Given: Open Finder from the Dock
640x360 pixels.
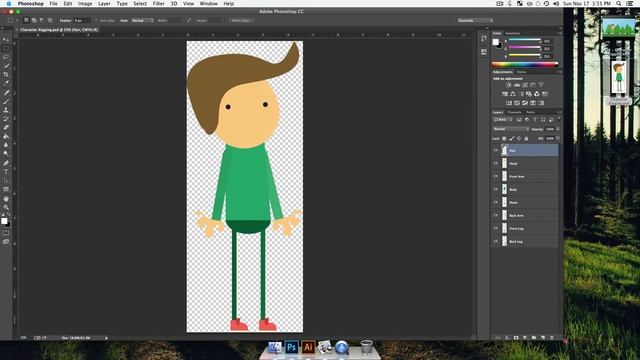Looking at the screenshot, I should [275, 347].
